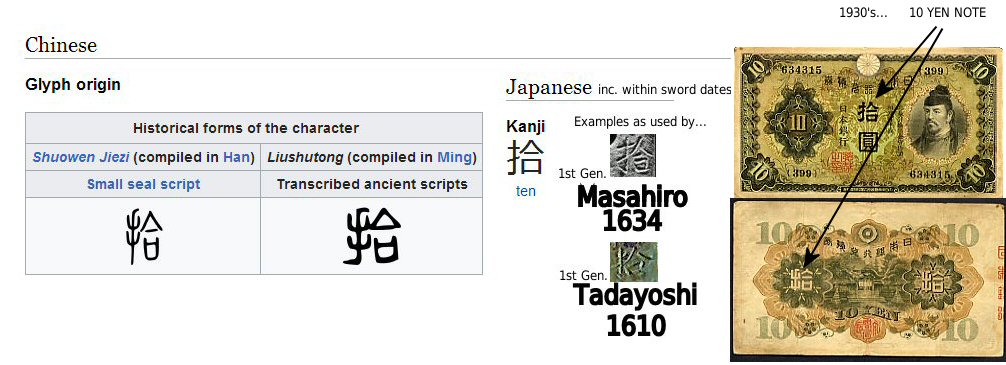Select the small seal script glyph image
Viewport: 1006px width, 365px height.
pyautogui.click(x=143, y=236)
